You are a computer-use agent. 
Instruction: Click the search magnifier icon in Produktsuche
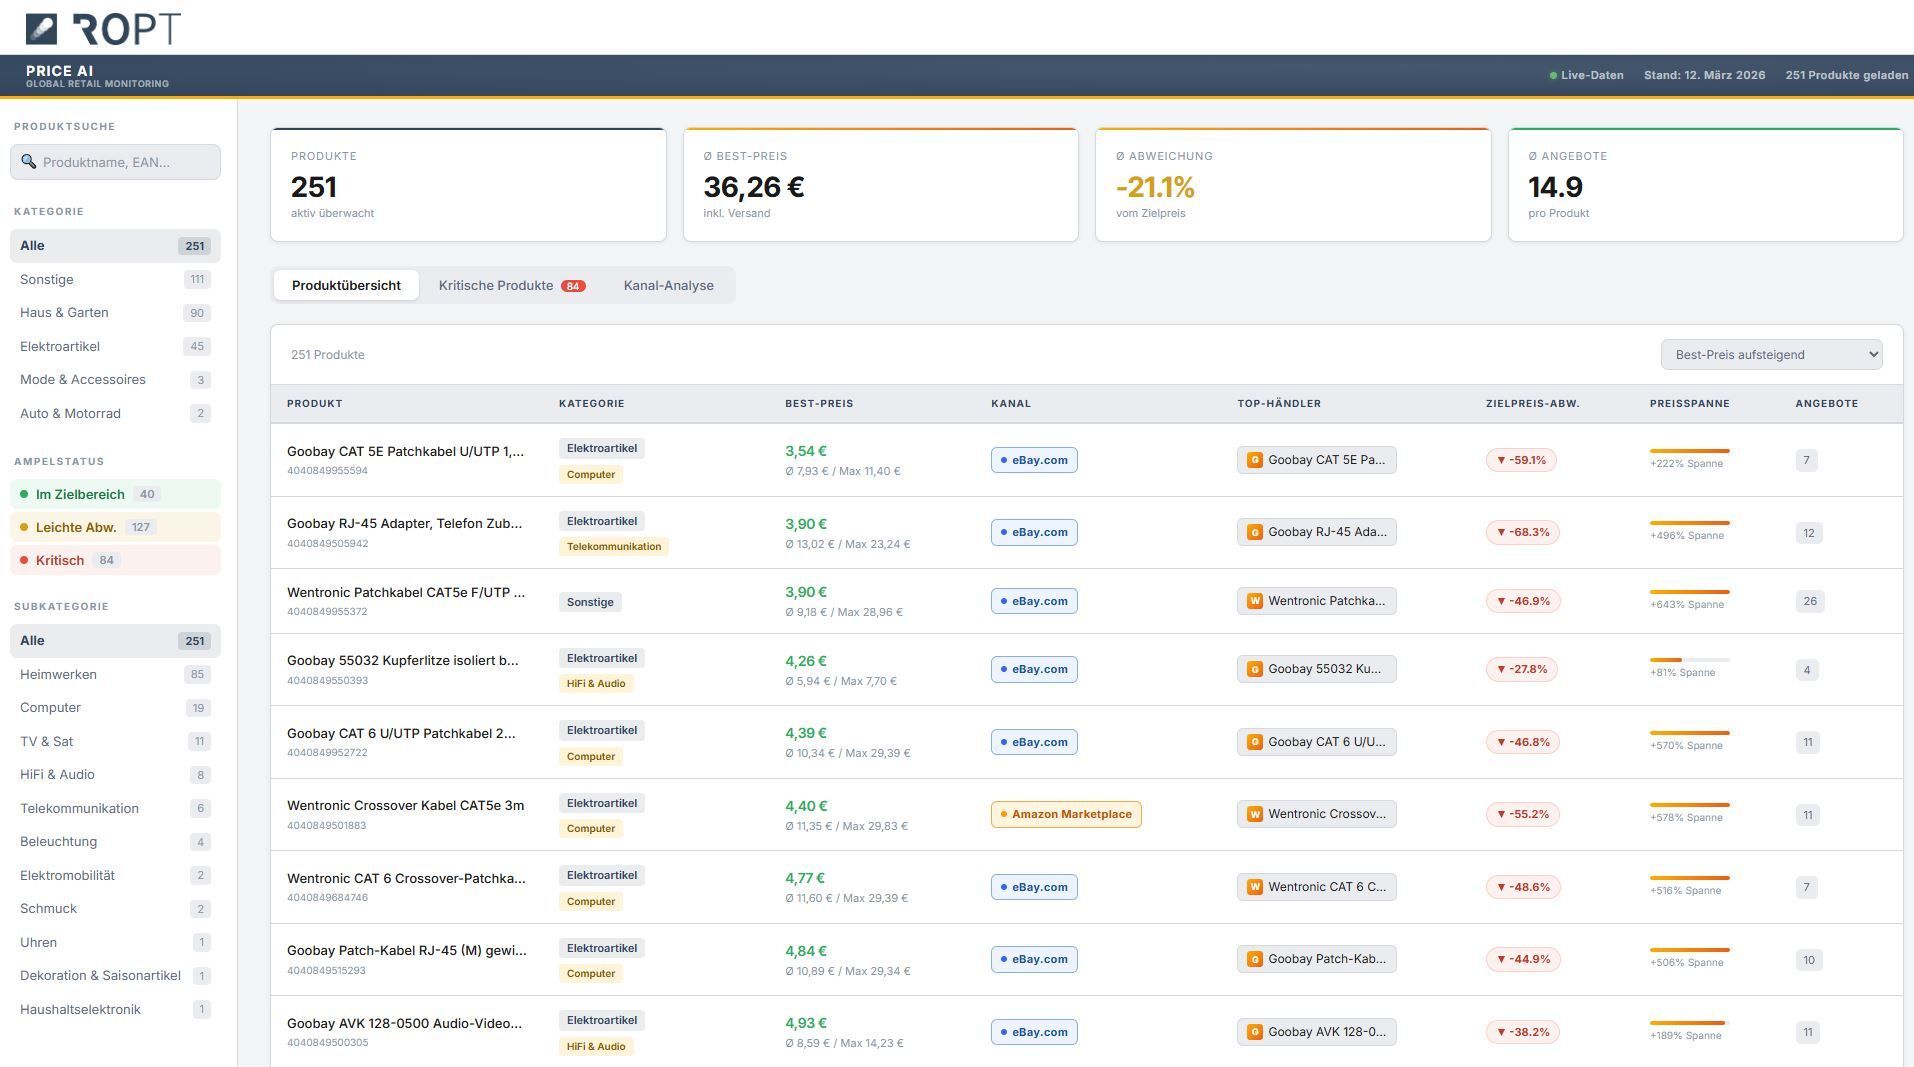(x=29, y=162)
